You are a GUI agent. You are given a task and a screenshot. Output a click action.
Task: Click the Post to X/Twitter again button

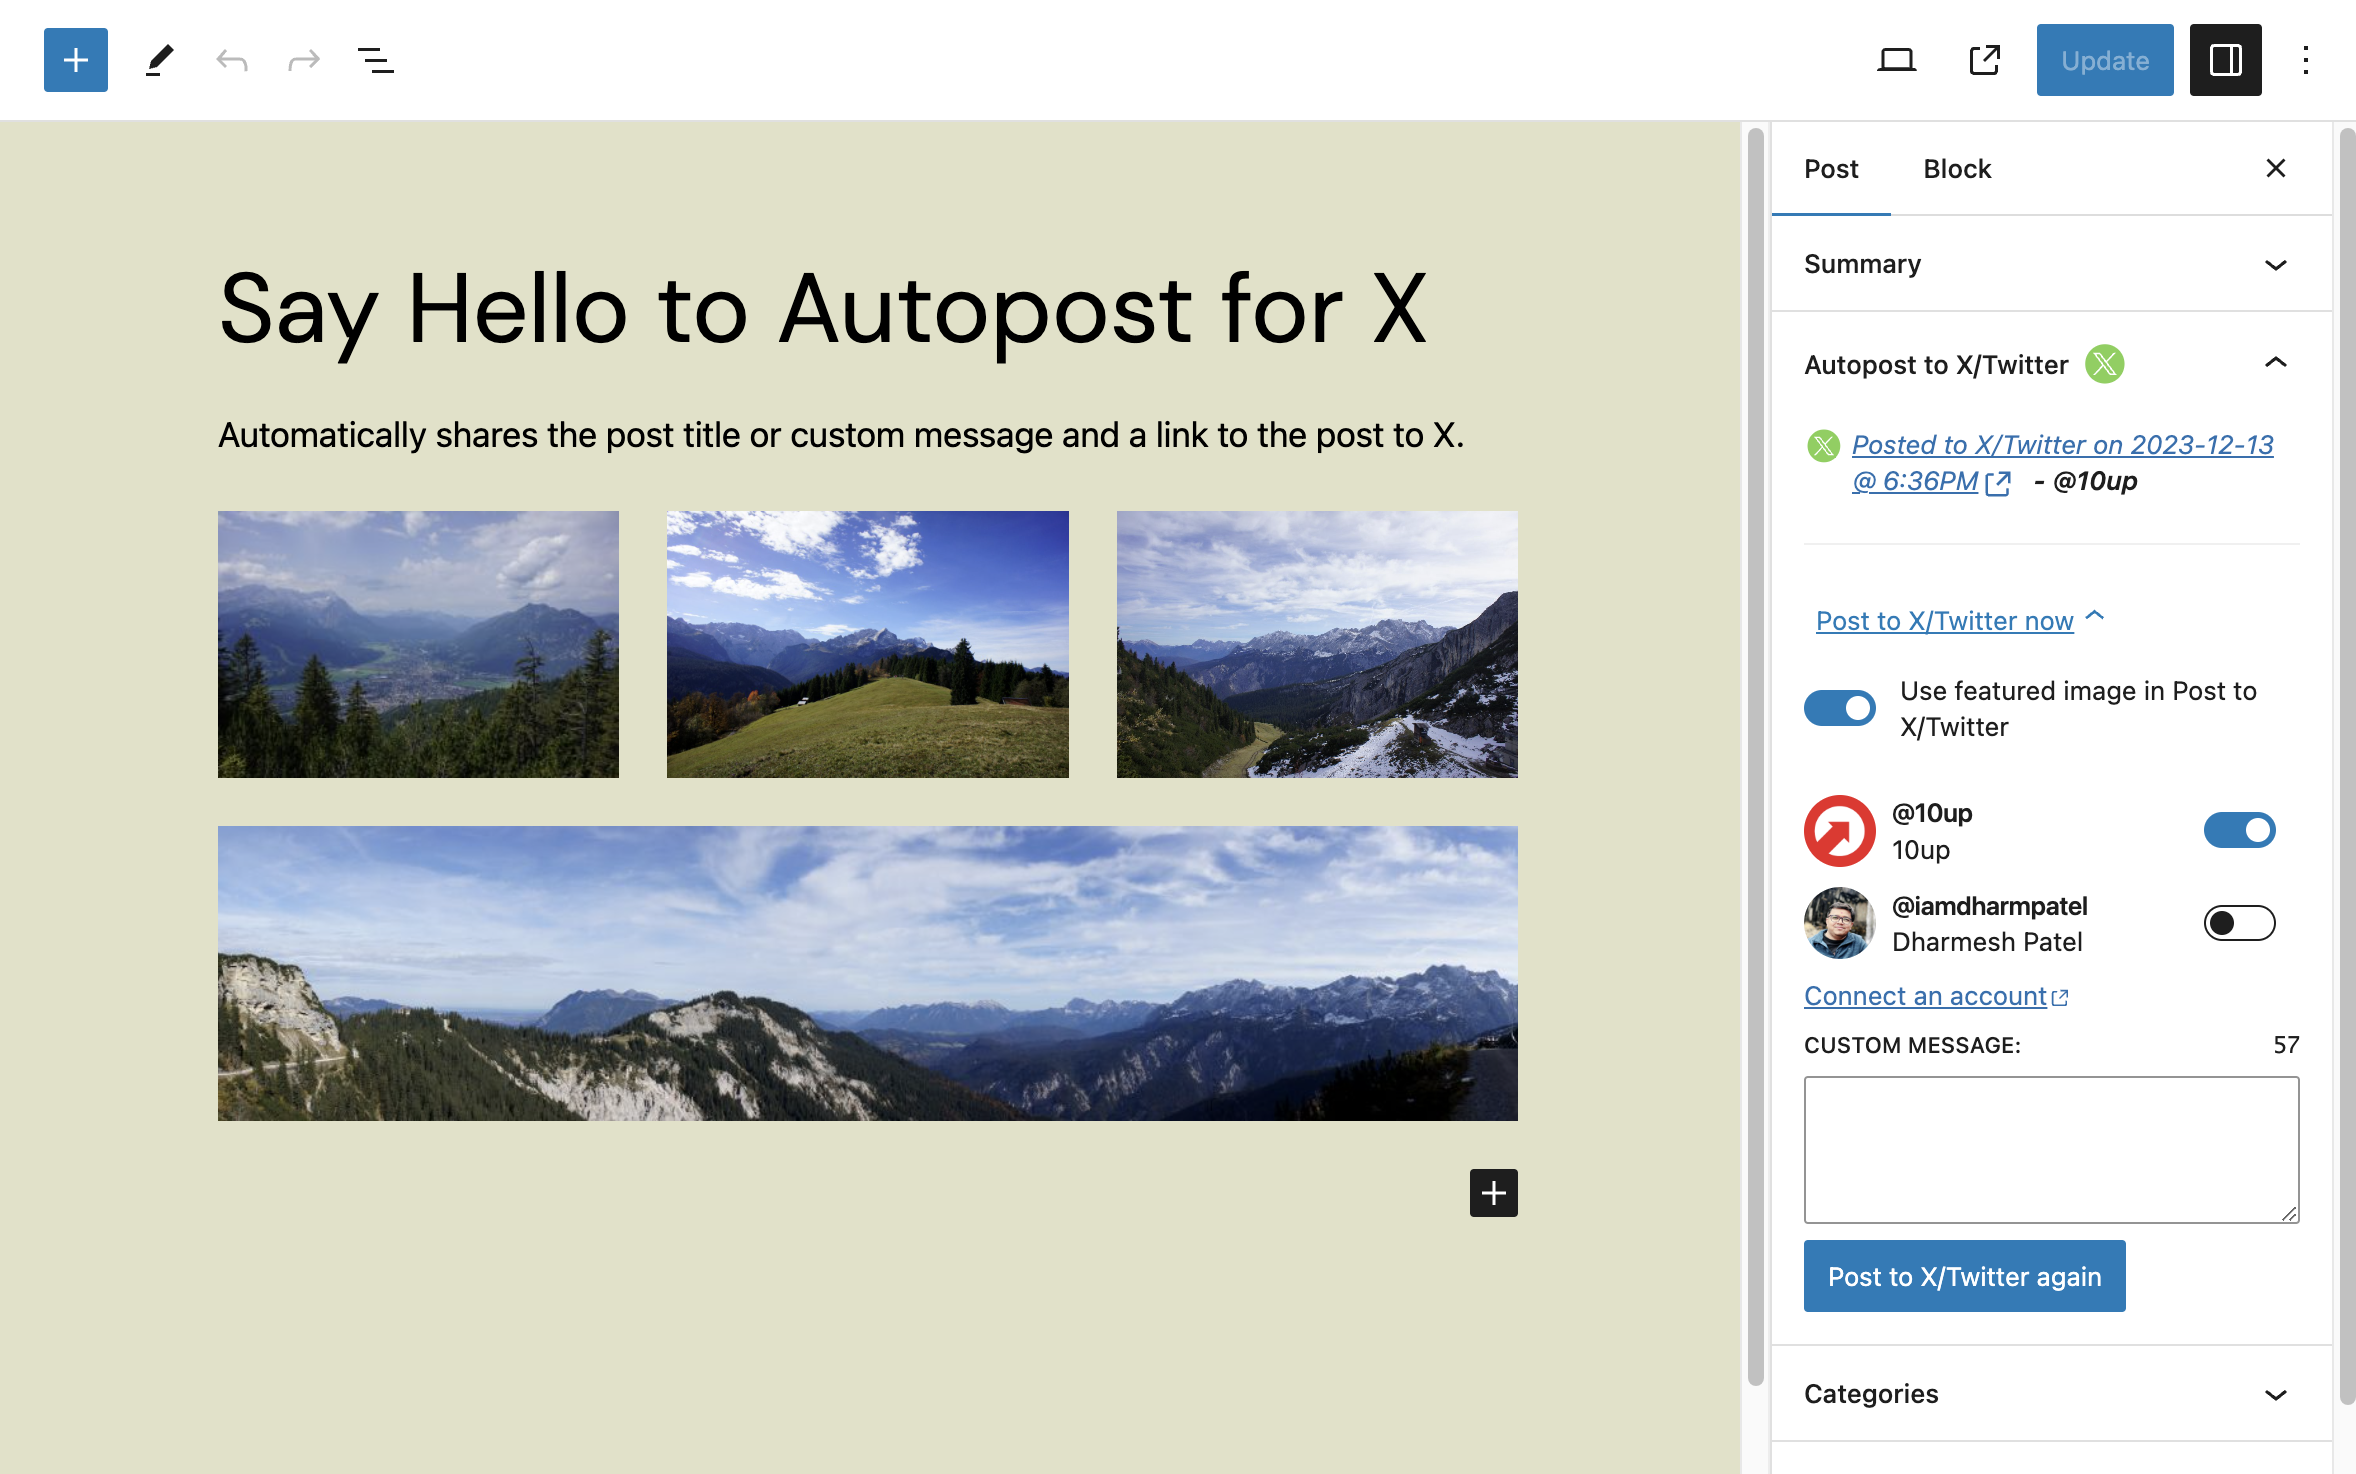(x=1964, y=1276)
